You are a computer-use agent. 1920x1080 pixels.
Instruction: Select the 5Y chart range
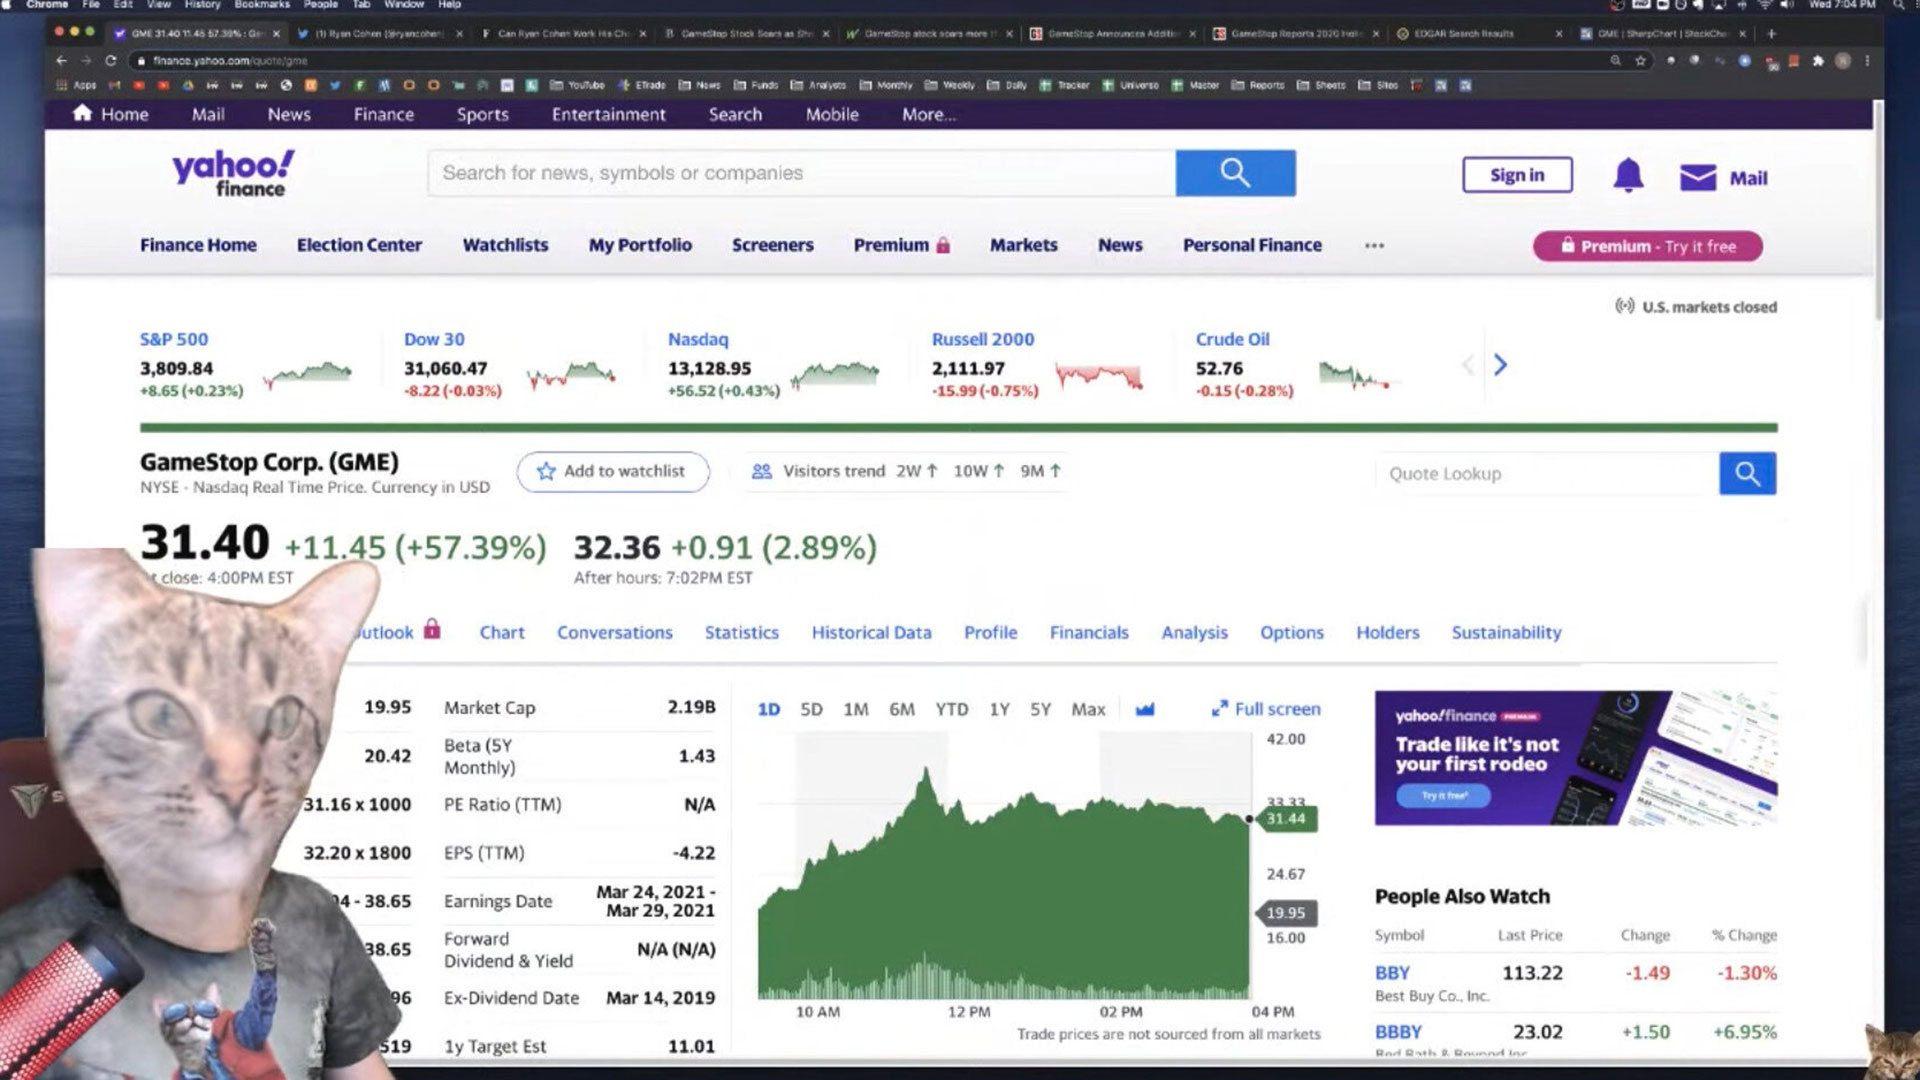click(1040, 709)
